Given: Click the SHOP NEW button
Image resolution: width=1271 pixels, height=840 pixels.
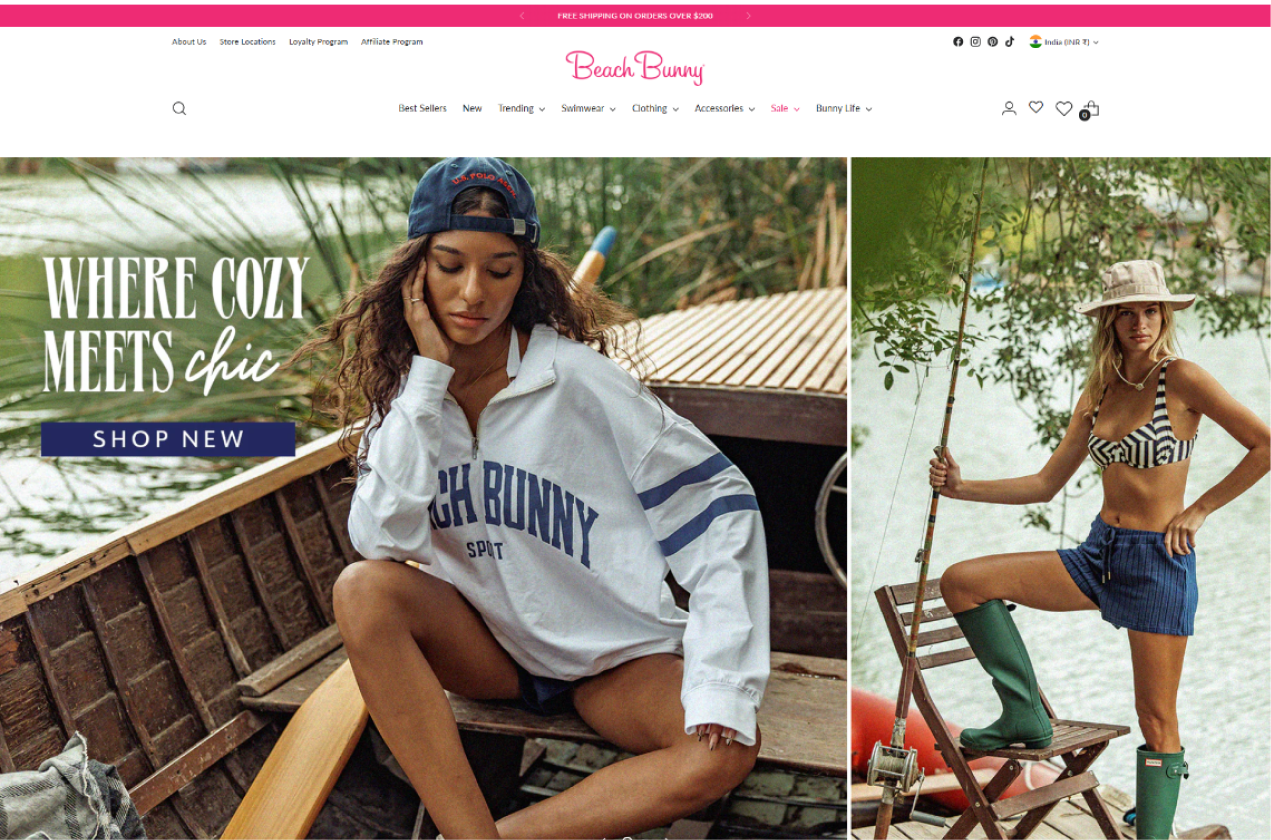Looking at the screenshot, I should click(168, 439).
